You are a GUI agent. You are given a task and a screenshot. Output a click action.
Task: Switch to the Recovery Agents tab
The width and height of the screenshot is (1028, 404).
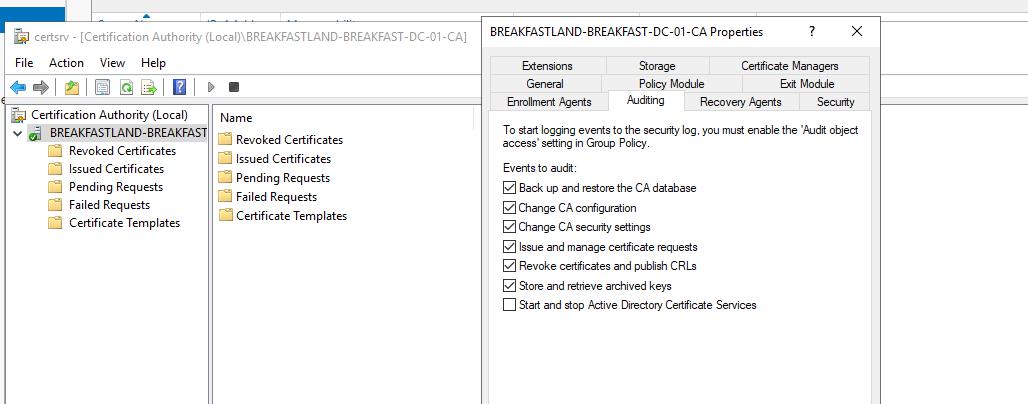coord(740,102)
